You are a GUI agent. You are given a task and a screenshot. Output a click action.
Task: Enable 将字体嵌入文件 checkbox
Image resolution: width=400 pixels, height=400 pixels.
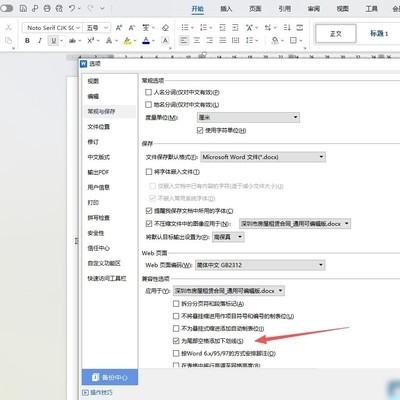click(149, 172)
